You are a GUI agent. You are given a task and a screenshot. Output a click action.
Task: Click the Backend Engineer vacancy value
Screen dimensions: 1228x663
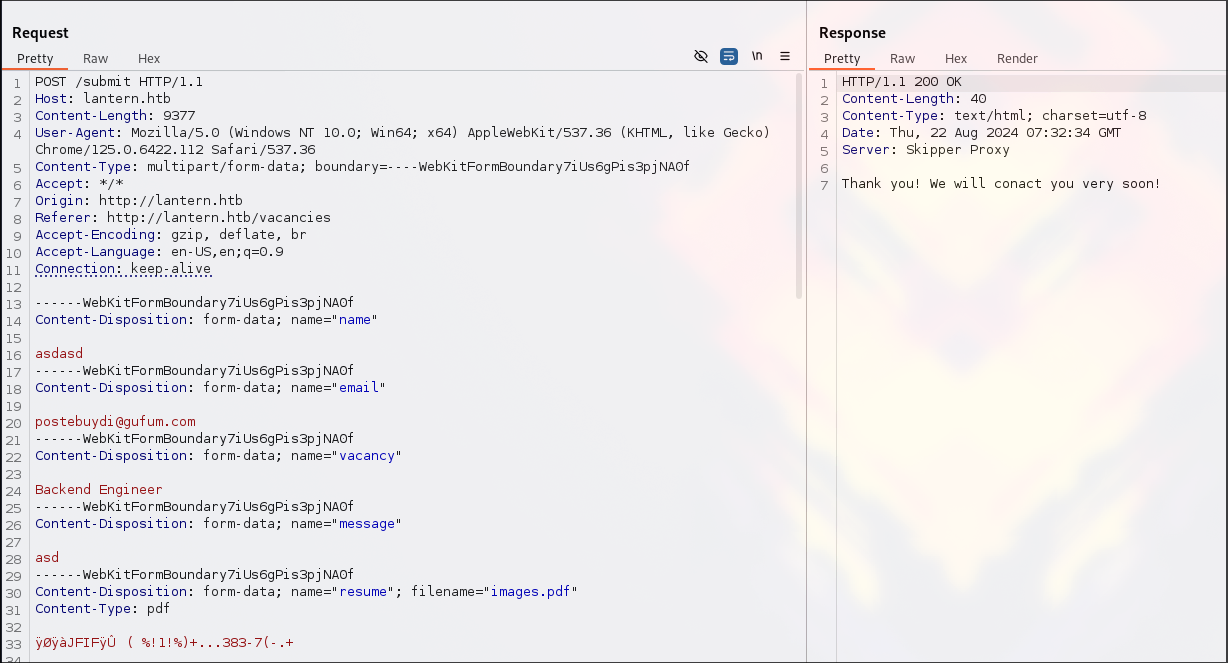pos(98,490)
